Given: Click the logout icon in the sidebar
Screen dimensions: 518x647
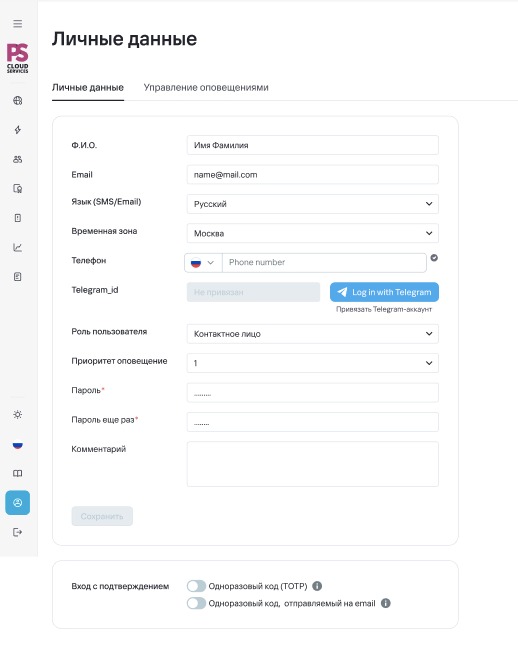Looking at the screenshot, I should [17, 532].
